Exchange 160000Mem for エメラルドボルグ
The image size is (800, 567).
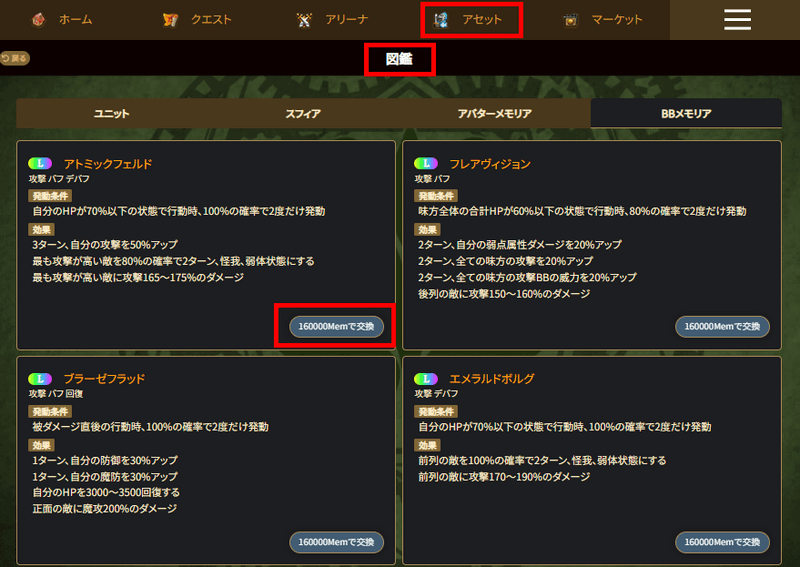click(x=722, y=542)
